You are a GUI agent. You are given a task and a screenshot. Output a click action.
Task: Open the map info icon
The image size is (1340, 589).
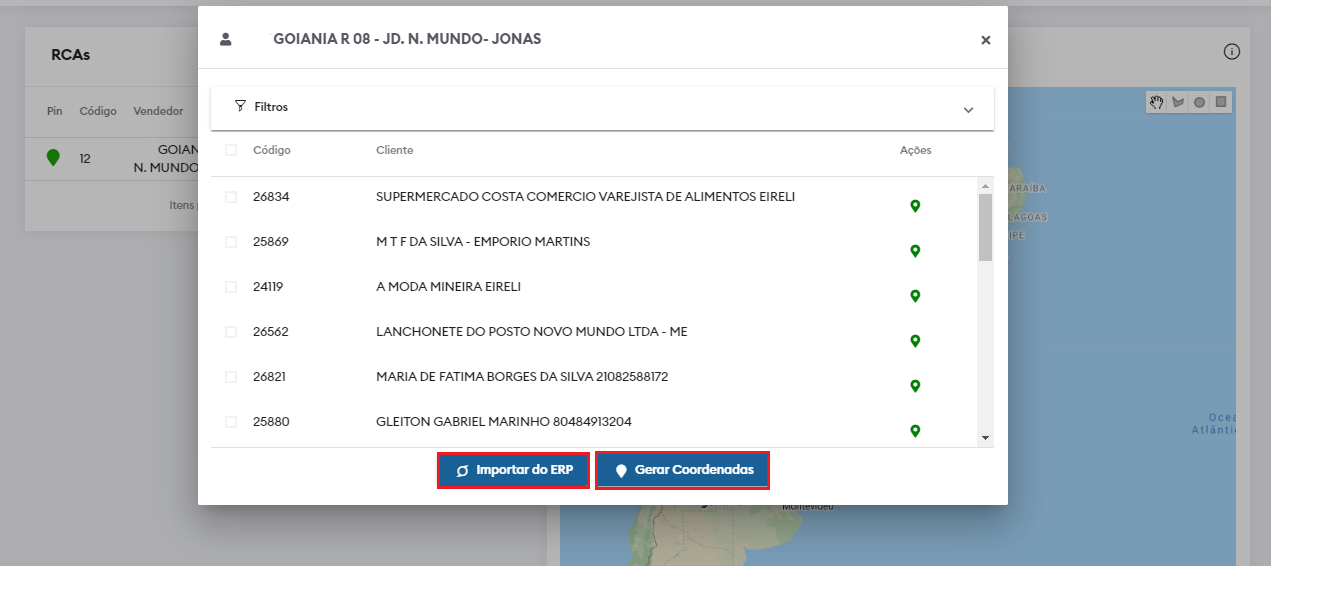pyautogui.click(x=1232, y=52)
